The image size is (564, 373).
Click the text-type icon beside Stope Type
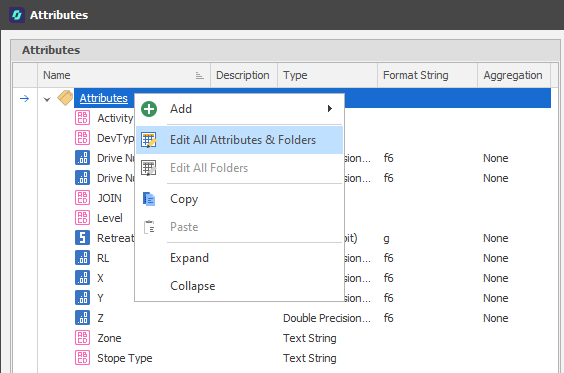[82, 358]
